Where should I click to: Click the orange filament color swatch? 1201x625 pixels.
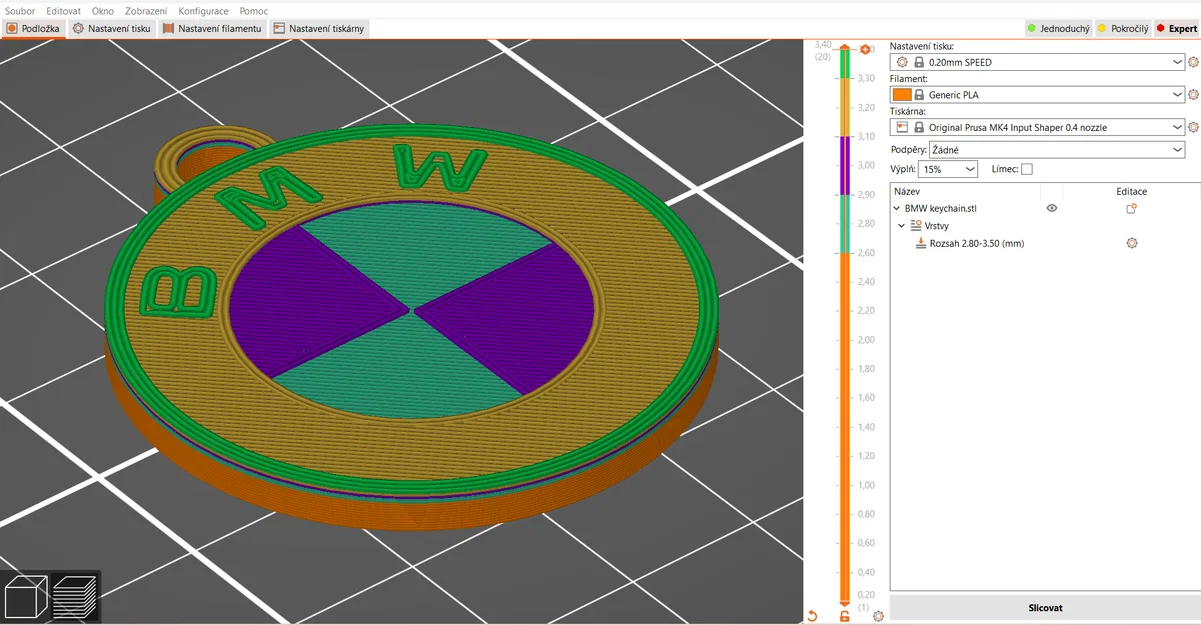point(902,95)
